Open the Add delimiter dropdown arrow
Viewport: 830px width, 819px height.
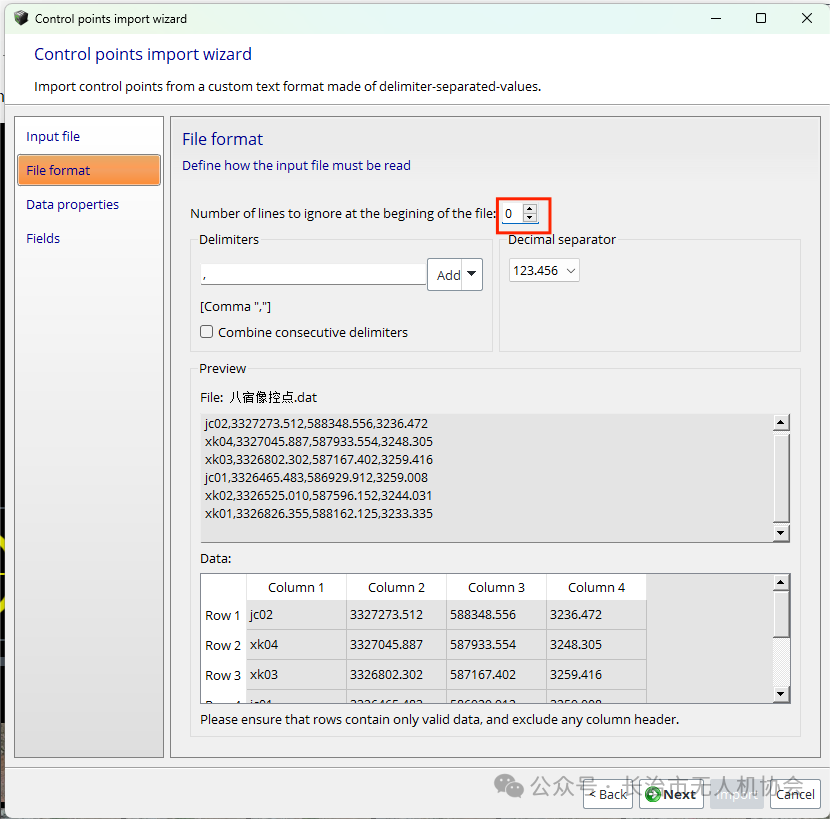click(472, 274)
